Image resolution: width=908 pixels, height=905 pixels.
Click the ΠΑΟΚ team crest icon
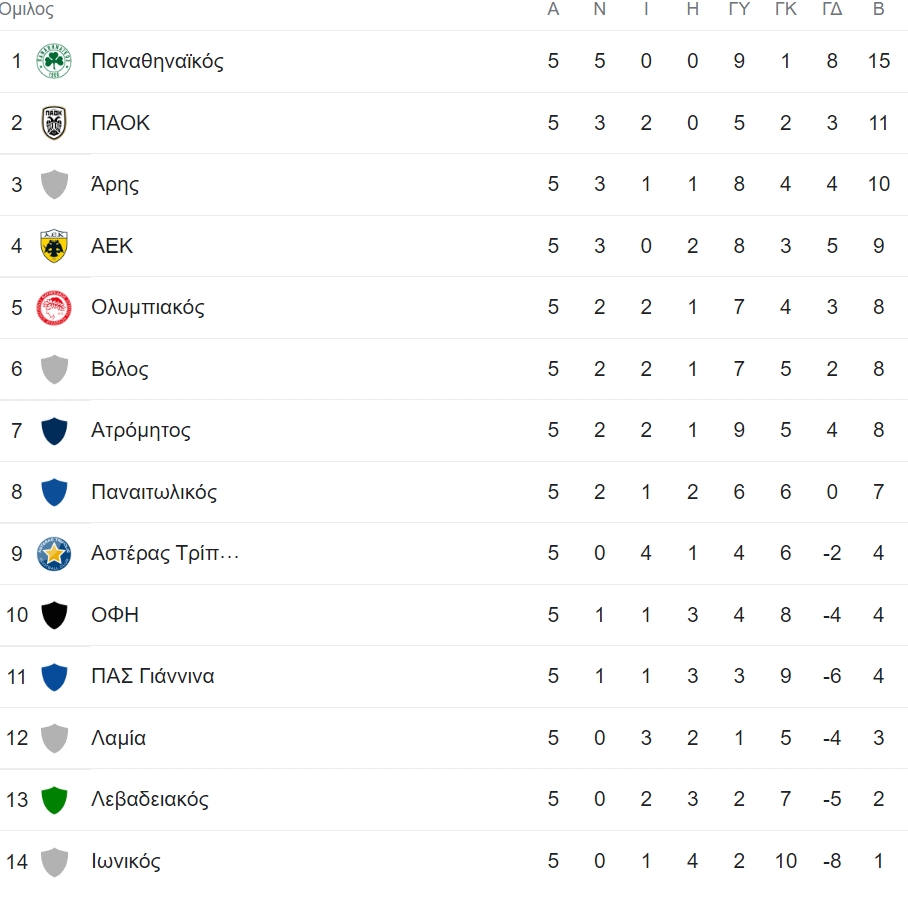pyautogui.click(x=54, y=123)
